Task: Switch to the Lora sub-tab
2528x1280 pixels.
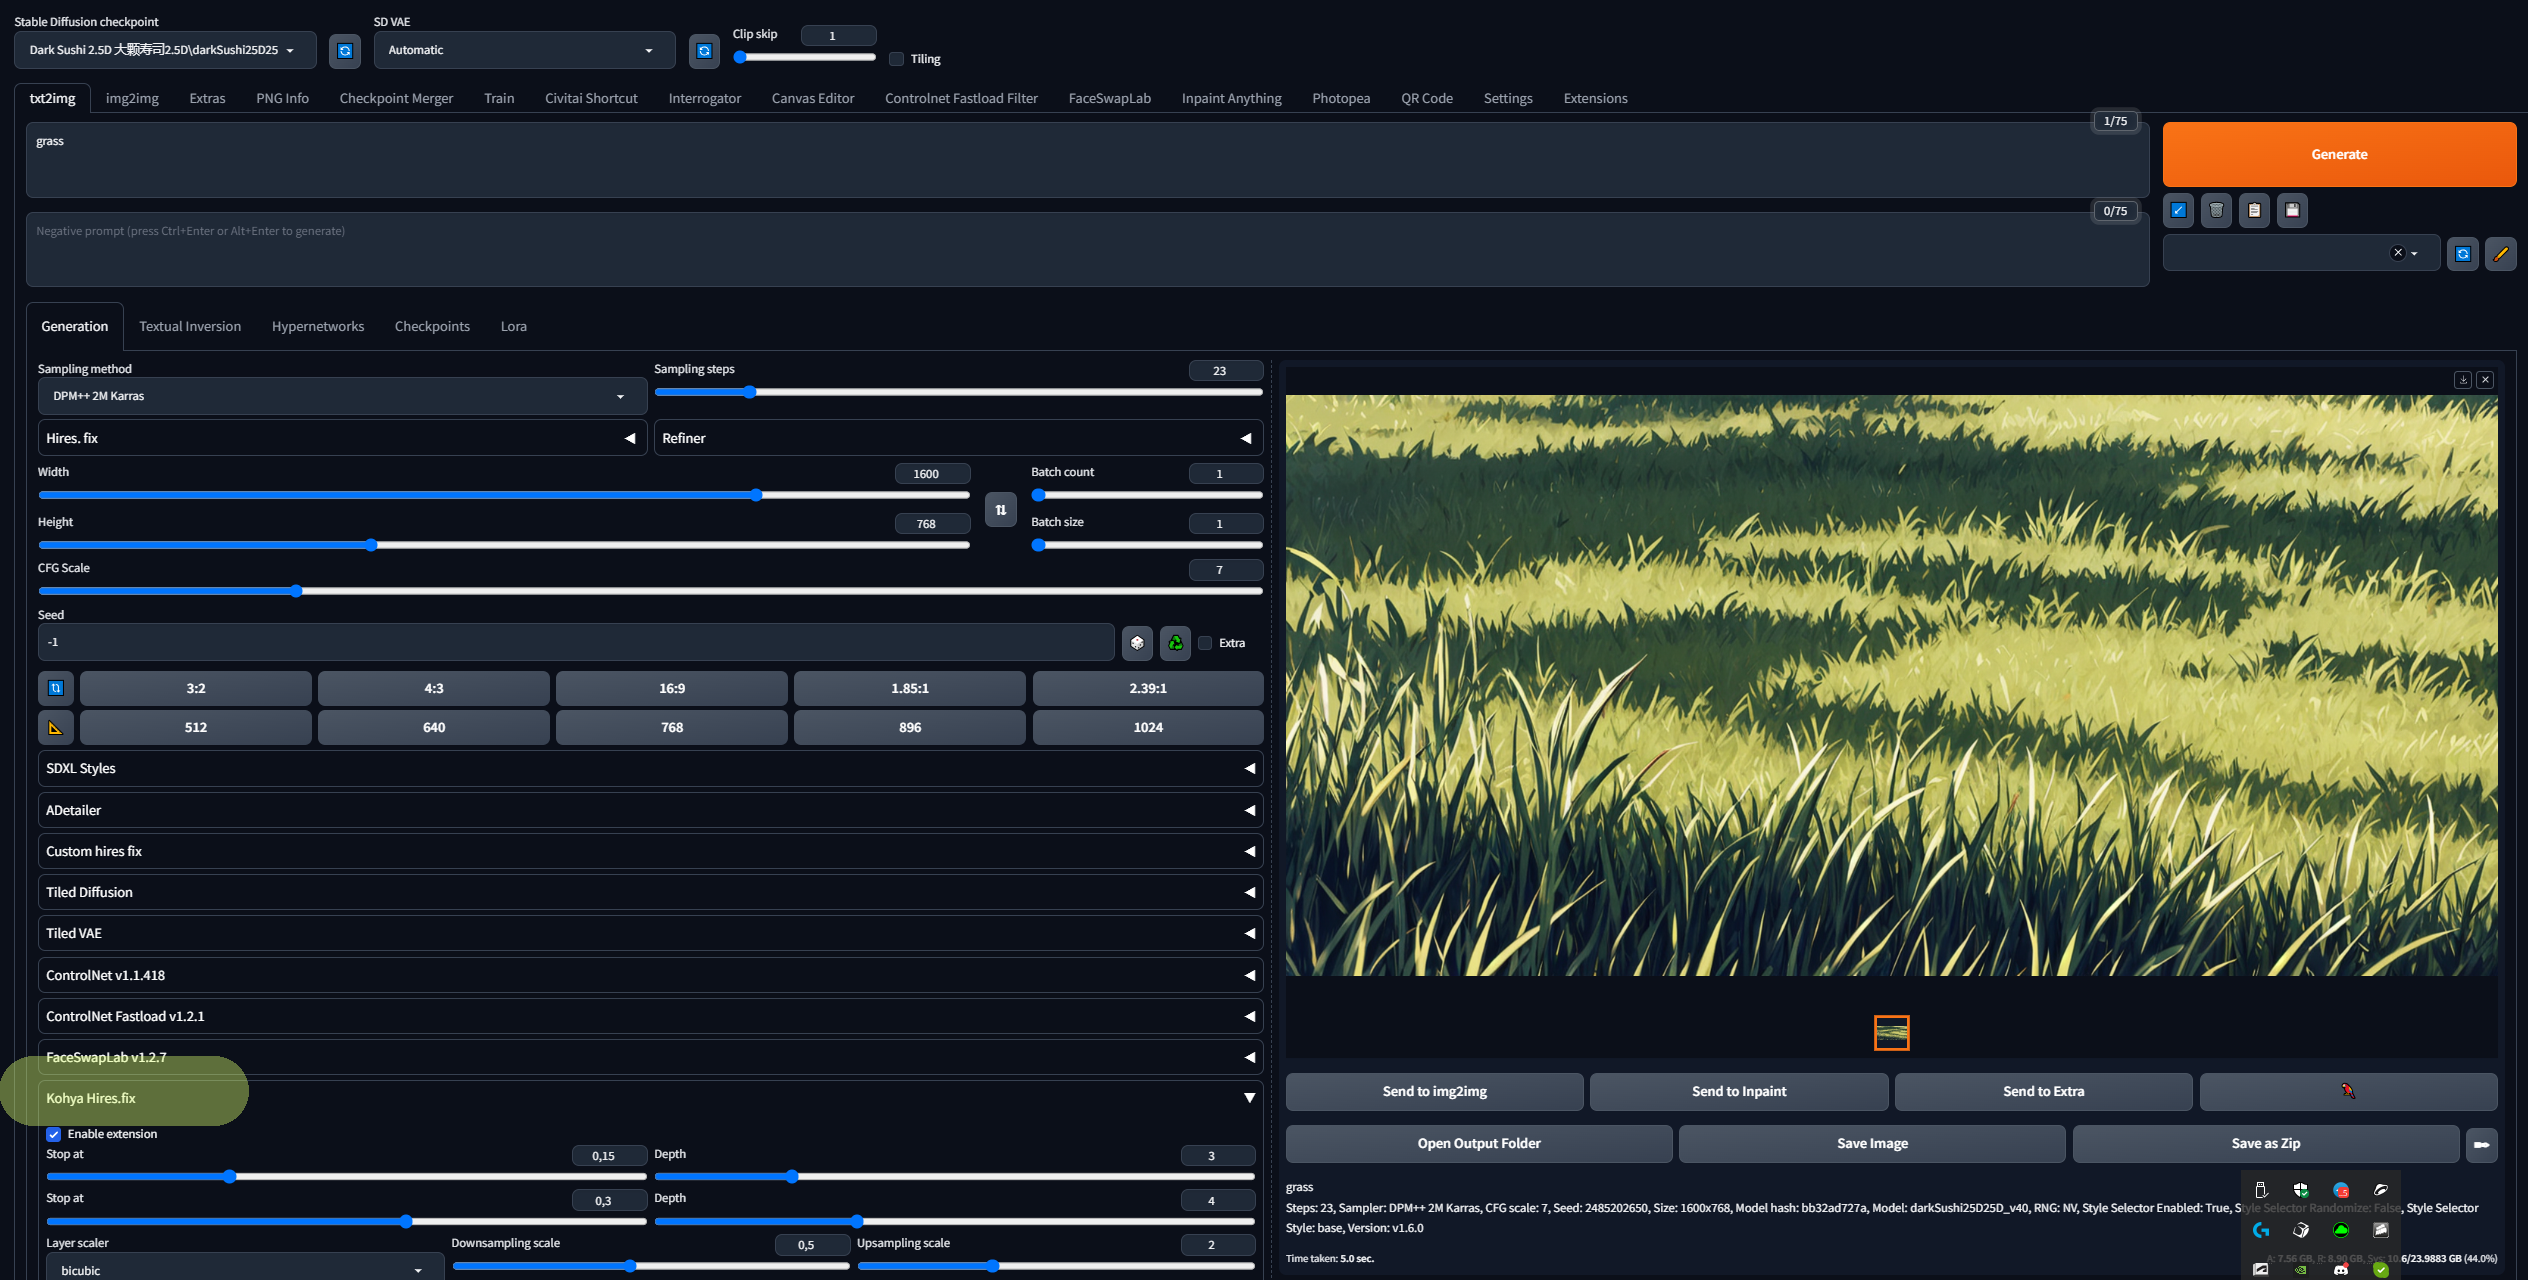Action: coord(513,326)
